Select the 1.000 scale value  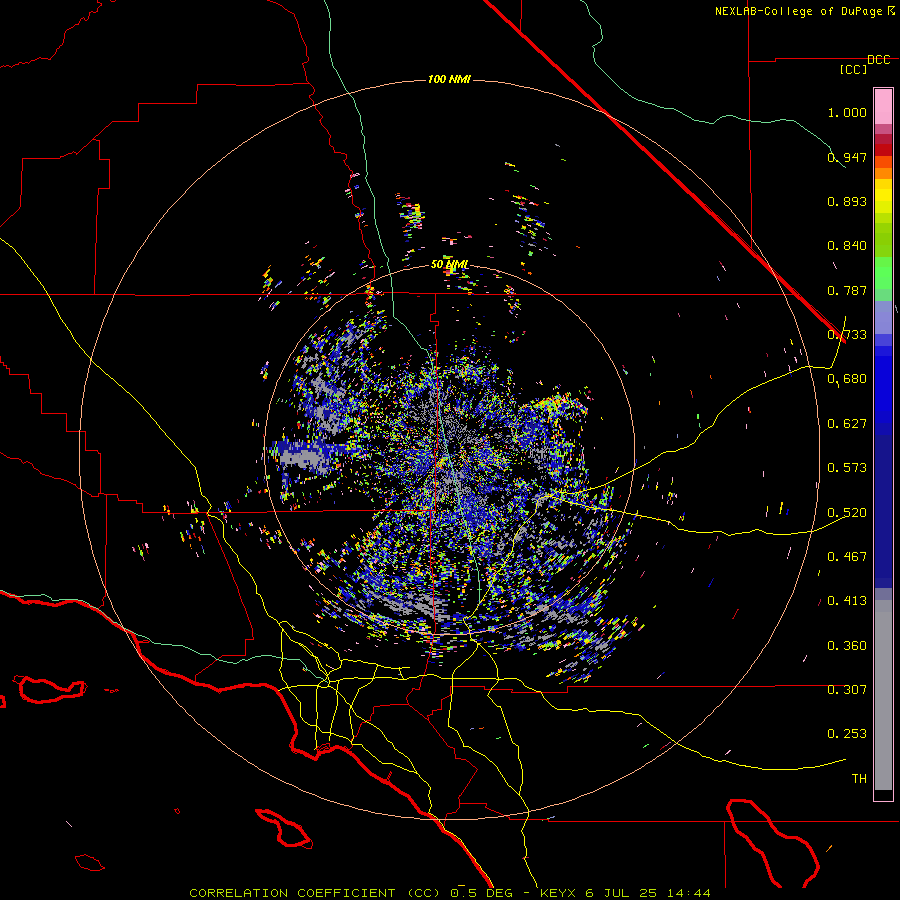847,112
